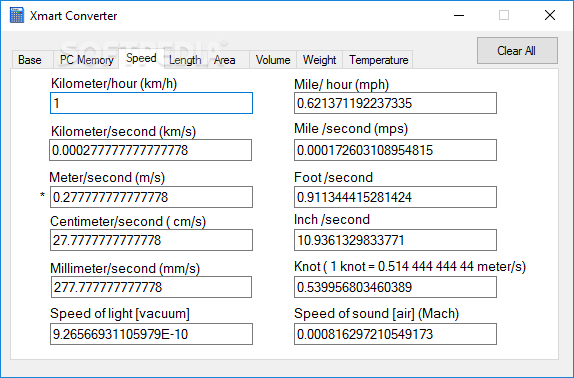This screenshot has height=378, width=574.
Task: Select the Meter/second (m/s) field
Action: click(151, 197)
